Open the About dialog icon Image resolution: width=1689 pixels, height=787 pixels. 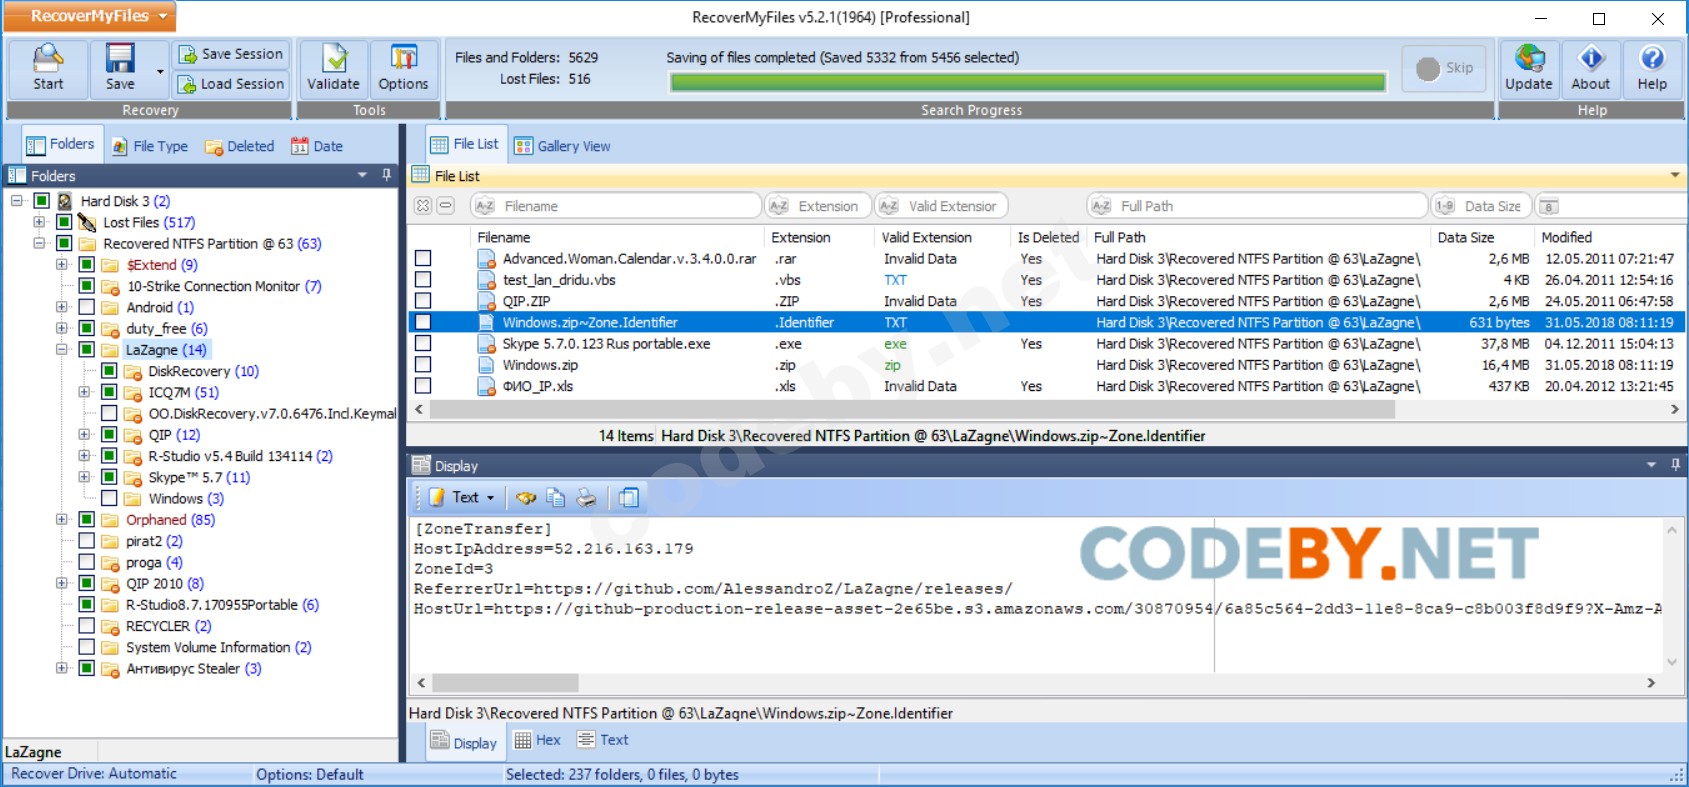1591,58
